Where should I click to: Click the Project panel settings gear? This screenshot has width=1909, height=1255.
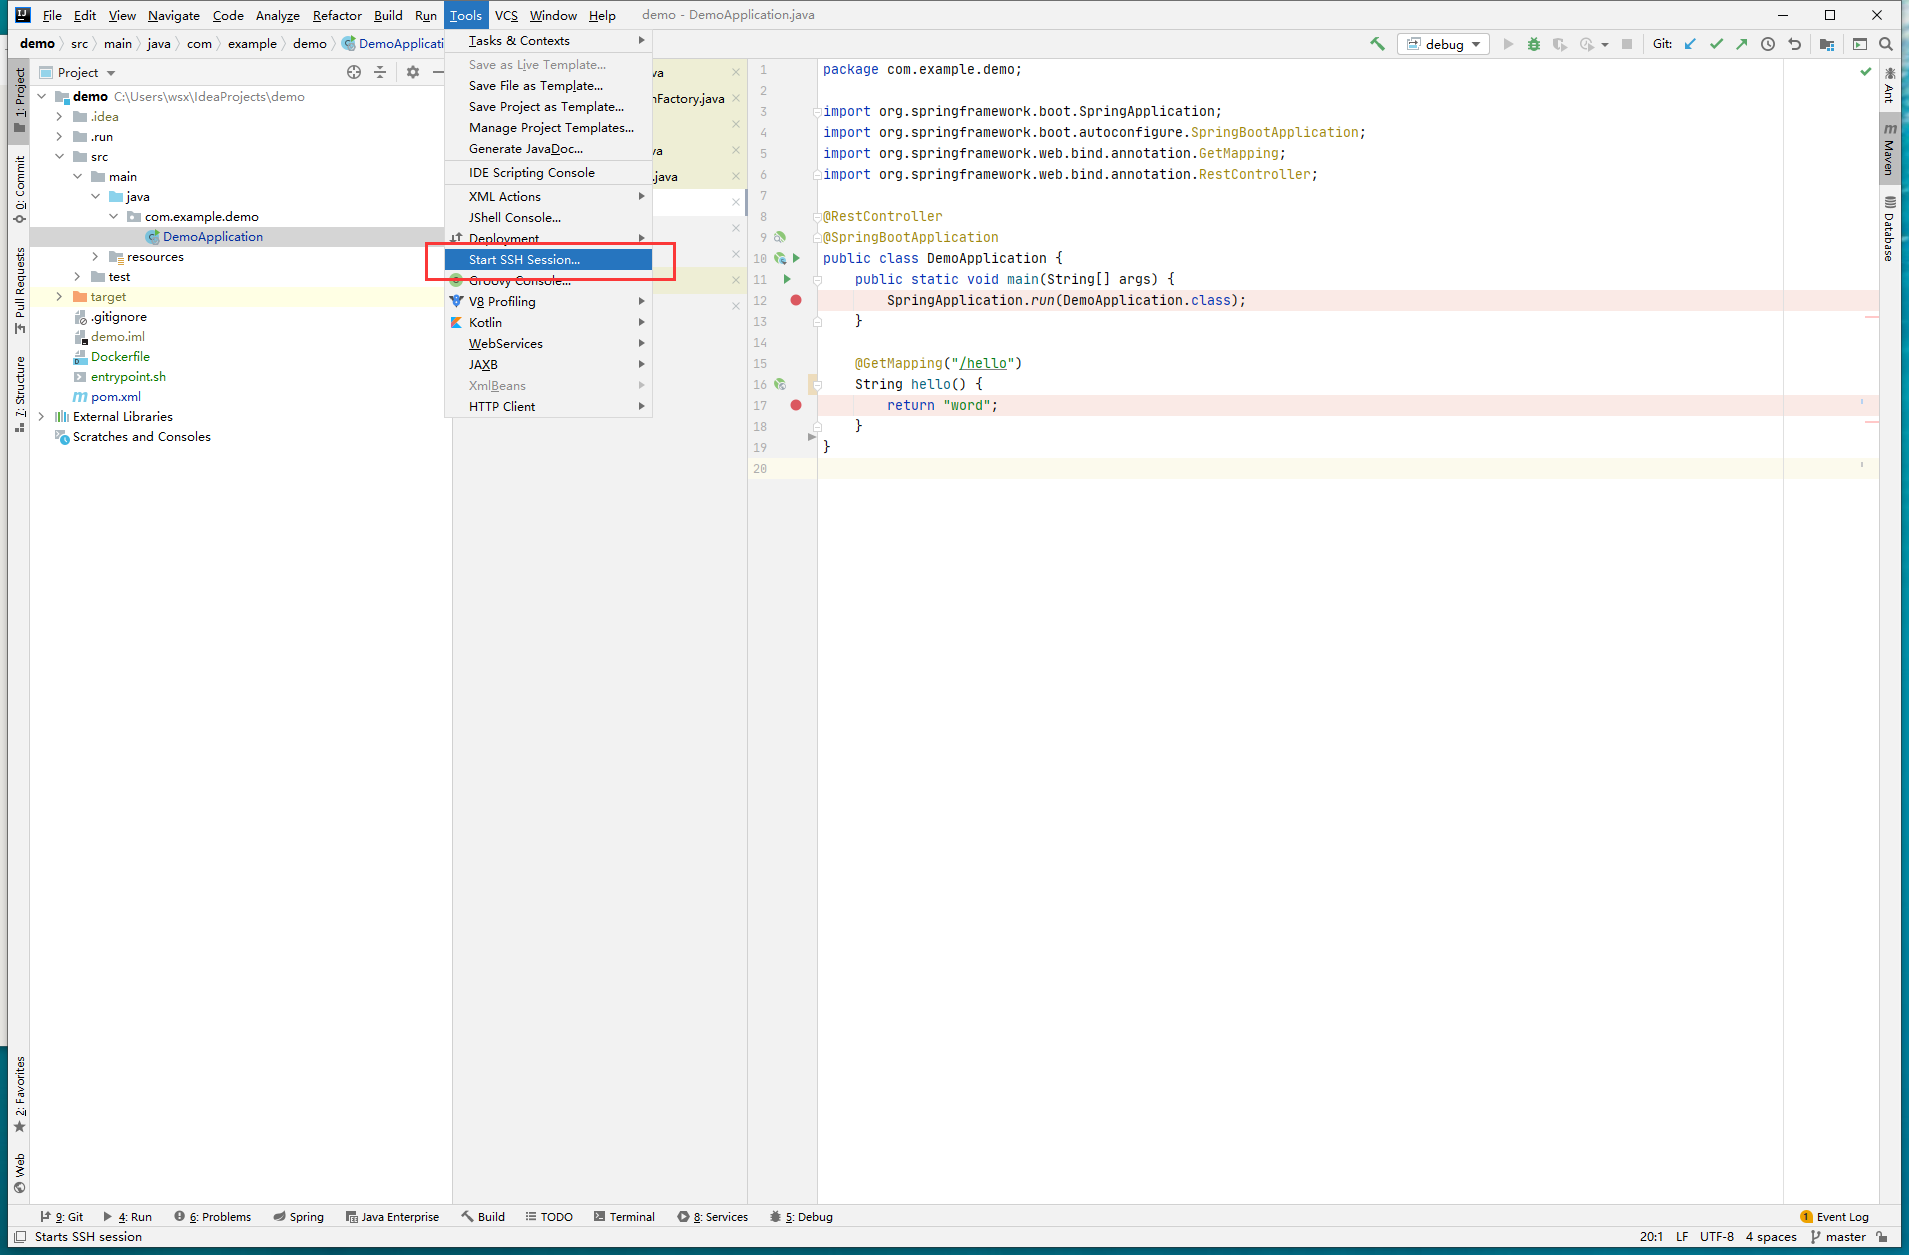(x=412, y=72)
